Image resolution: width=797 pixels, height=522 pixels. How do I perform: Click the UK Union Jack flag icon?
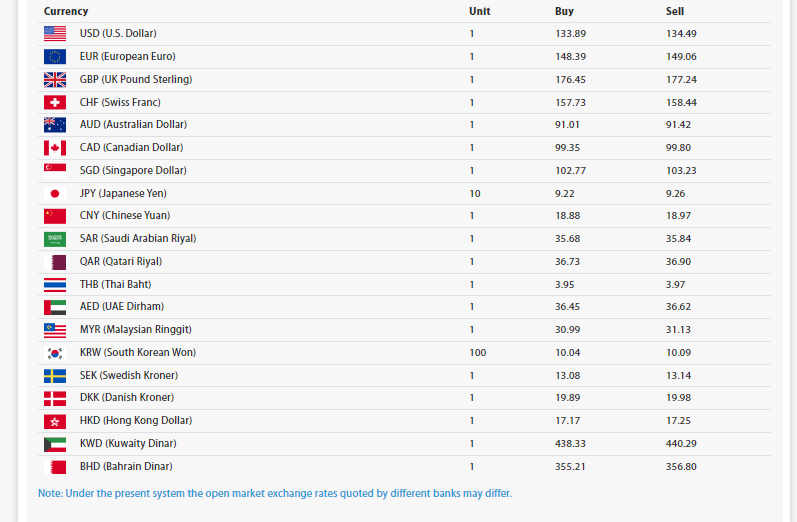point(55,79)
